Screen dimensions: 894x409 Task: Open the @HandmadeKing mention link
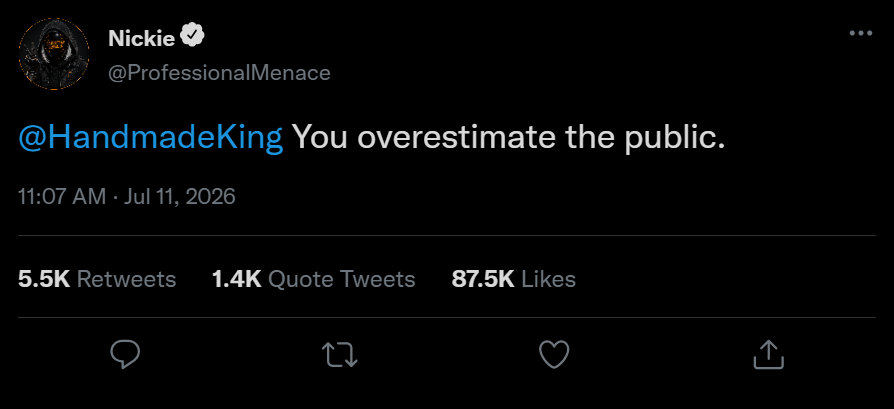click(151, 137)
